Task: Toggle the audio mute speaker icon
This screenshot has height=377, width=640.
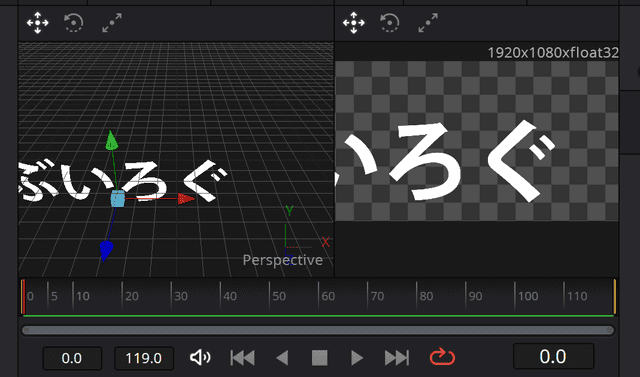Action: coord(200,357)
